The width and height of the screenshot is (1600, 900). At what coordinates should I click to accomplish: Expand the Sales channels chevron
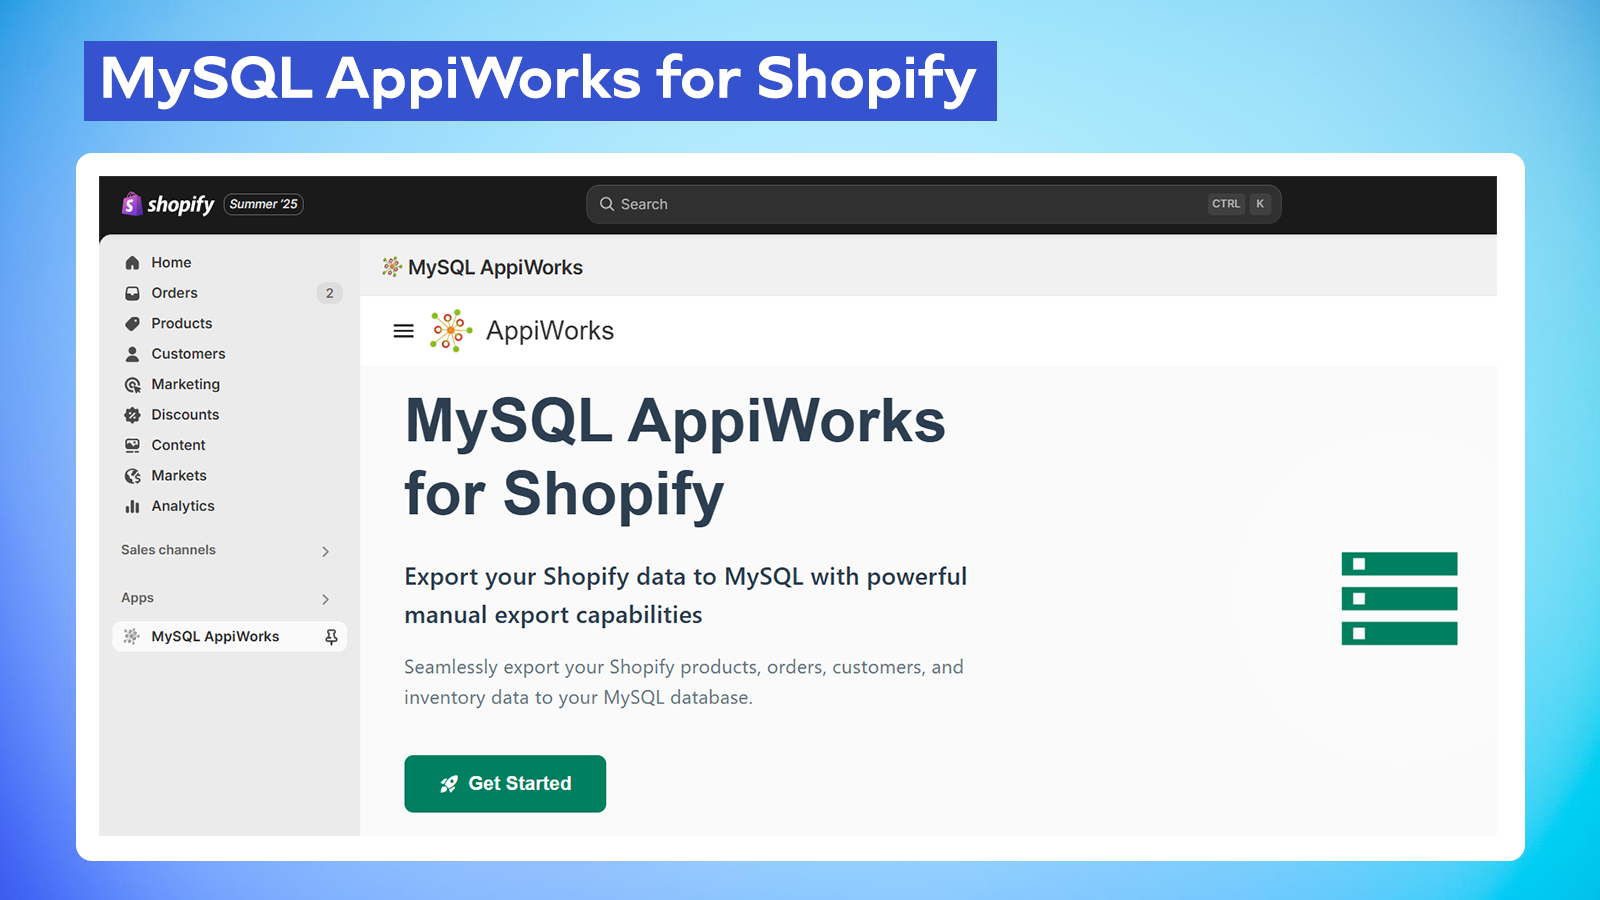(x=325, y=551)
